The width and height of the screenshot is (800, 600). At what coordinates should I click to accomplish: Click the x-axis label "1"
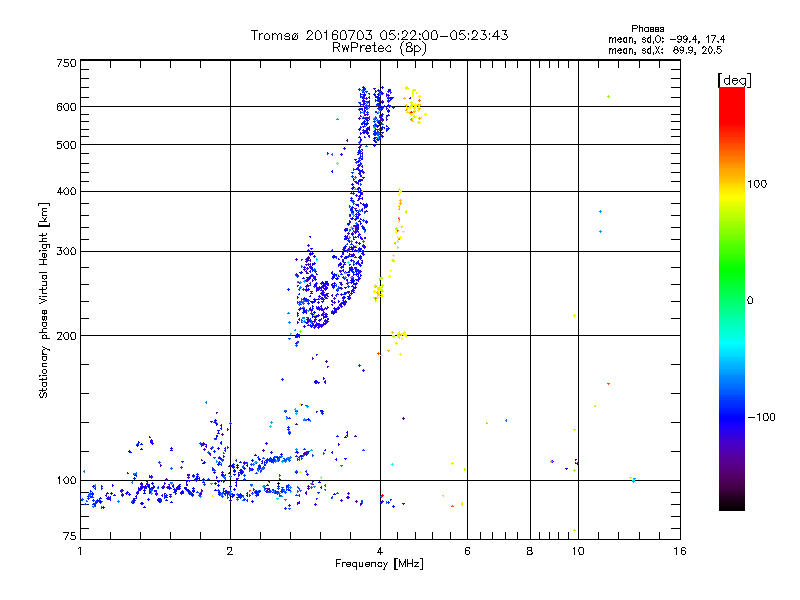80,551
